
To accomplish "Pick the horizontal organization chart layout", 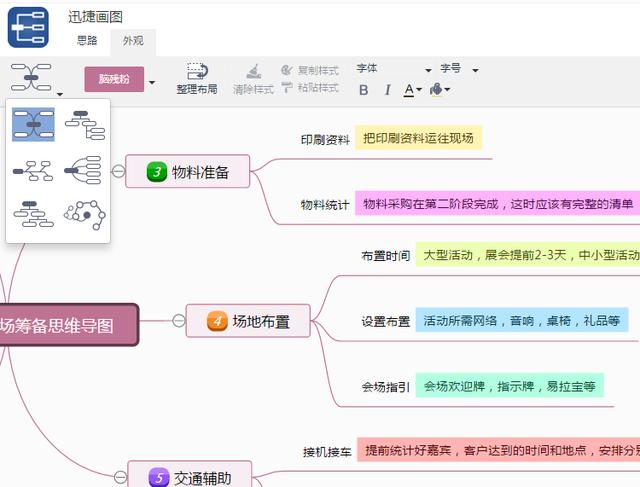I will click(x=33, y=171).
